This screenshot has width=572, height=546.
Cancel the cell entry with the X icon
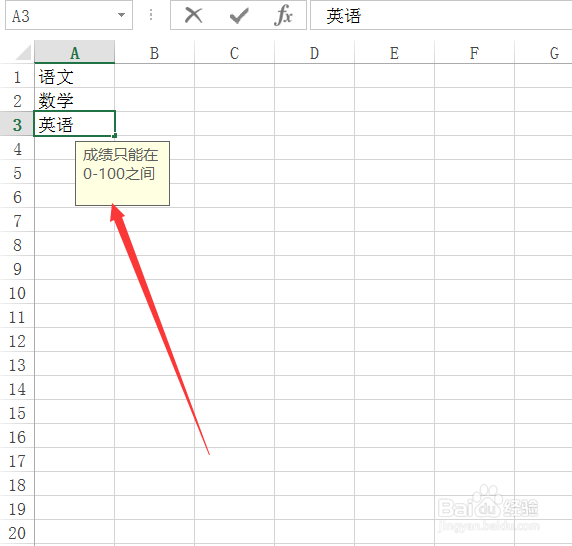193,16
